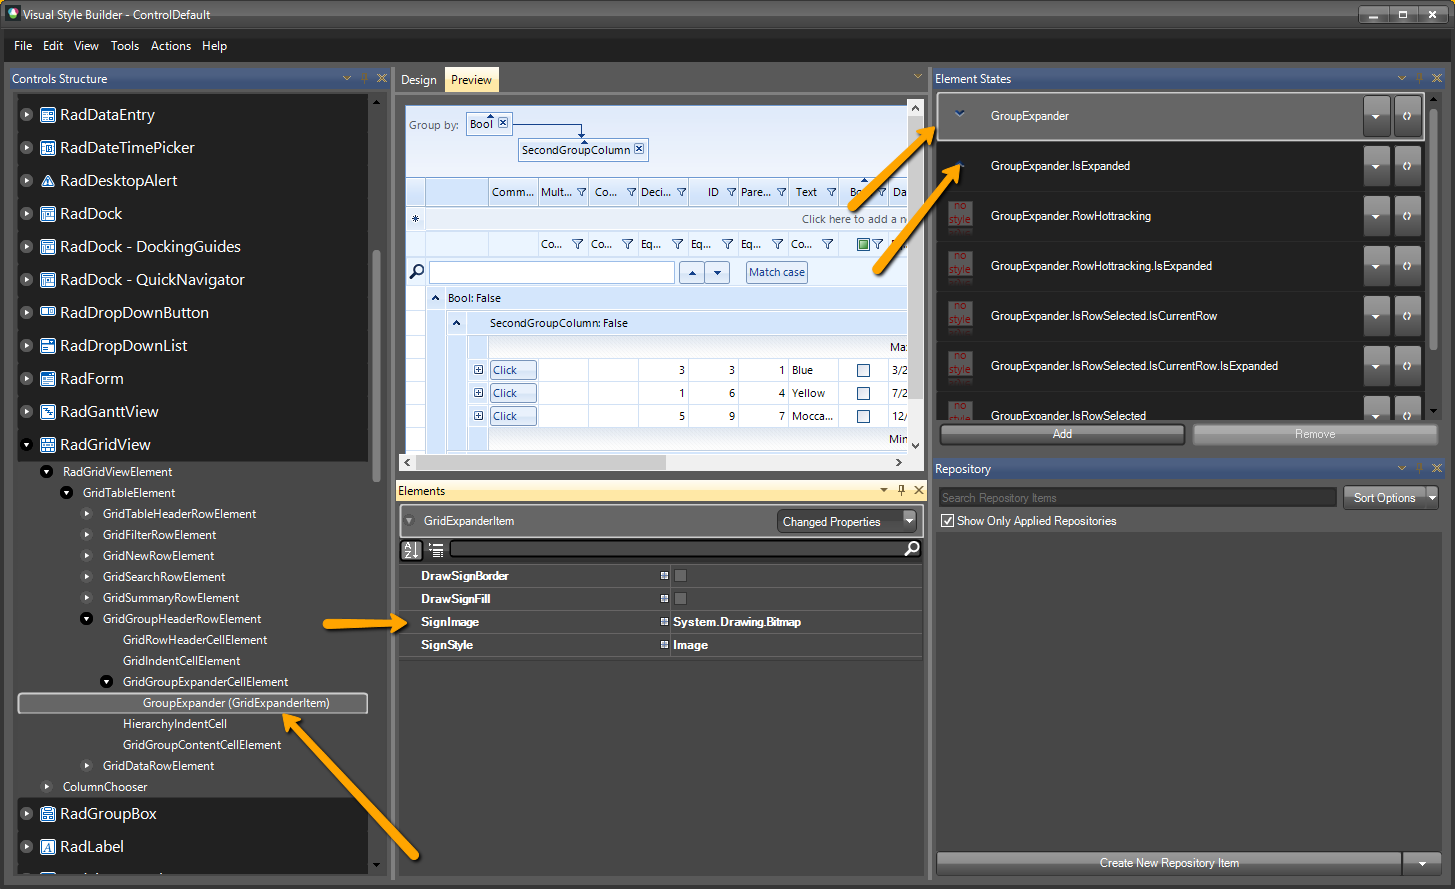Uncheck Show Only Applied Repositories
The image size is (1455, 889).
point(947,521)
